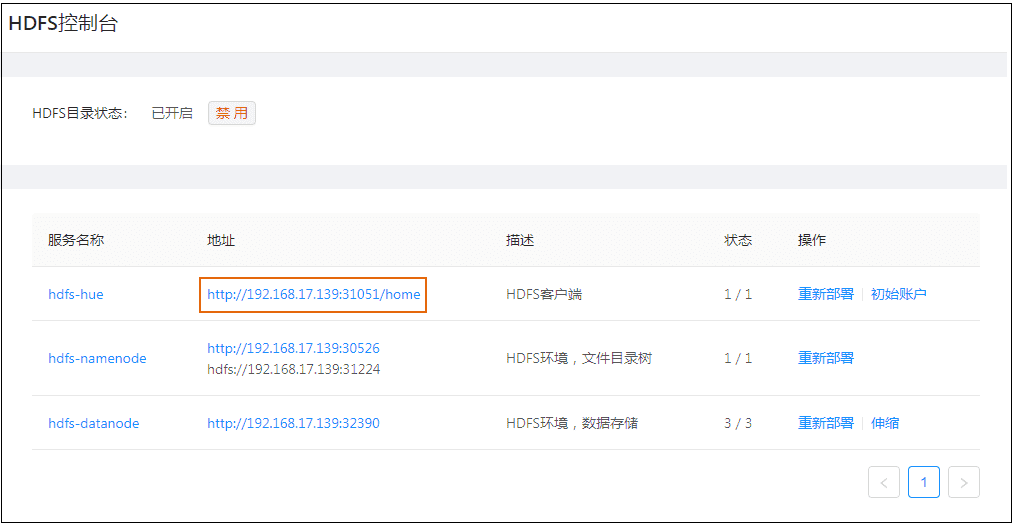Click the 1 / 1 status of hdfs-namenode

tap(738, 358)
